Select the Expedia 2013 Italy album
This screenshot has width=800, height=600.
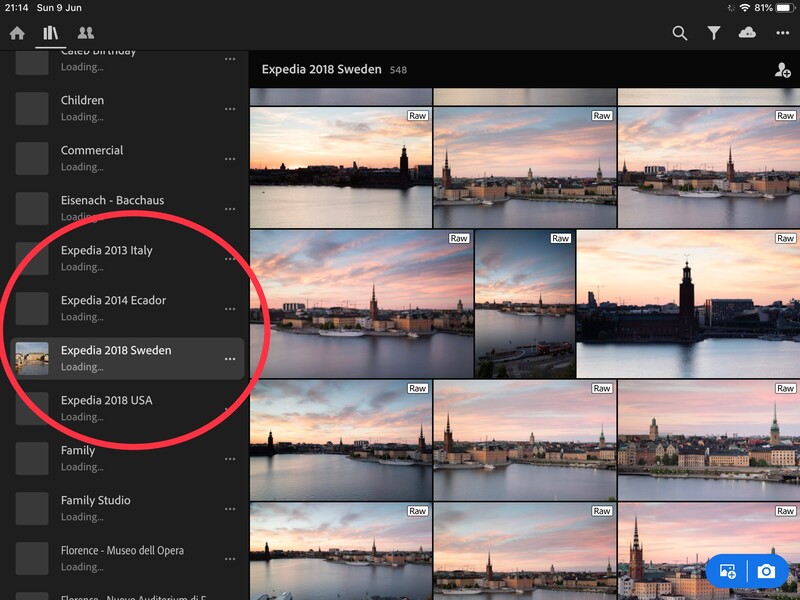pyautogui.click(x=127, y=258)
